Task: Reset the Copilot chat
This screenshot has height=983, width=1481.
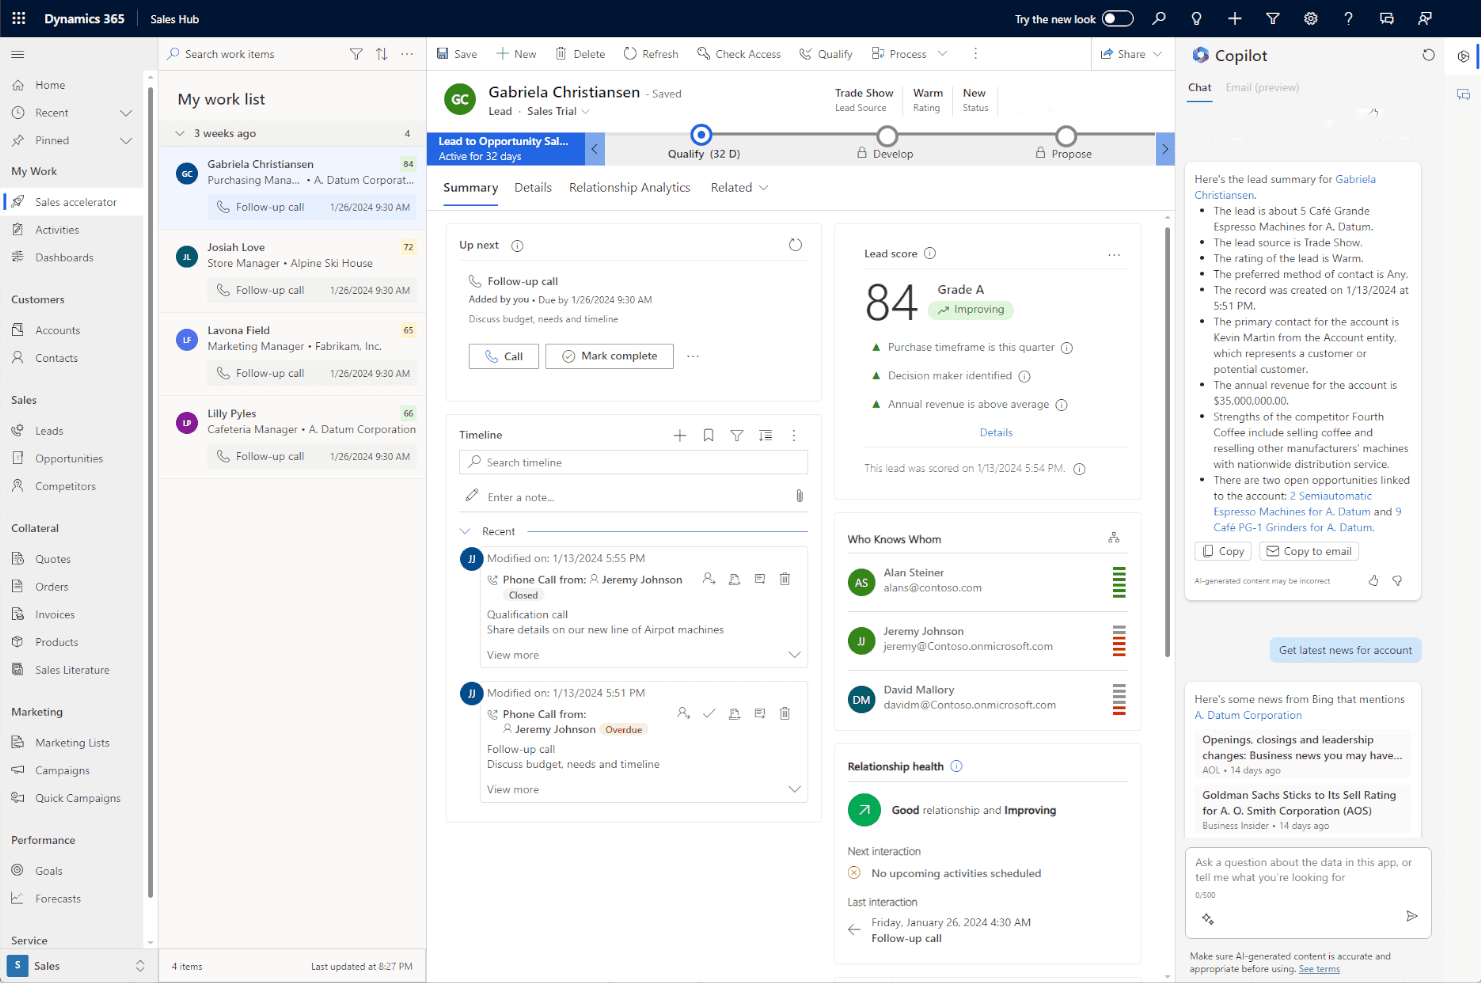Action: [1428, 55]
